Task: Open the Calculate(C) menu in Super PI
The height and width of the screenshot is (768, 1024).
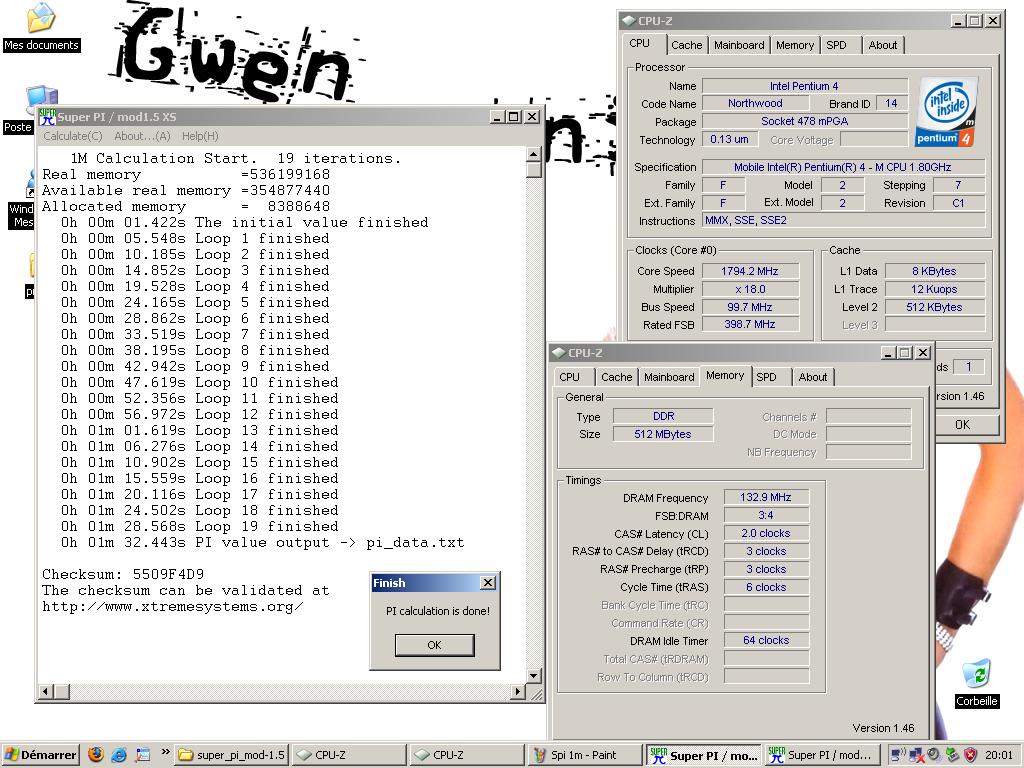Action: tap(72, 136)
